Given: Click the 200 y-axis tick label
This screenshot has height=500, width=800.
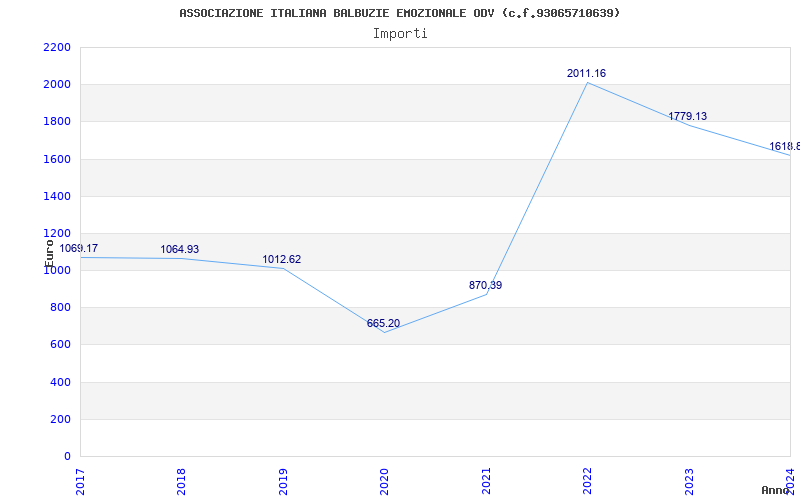Looking at the screenshot, I should pos(61,419).
